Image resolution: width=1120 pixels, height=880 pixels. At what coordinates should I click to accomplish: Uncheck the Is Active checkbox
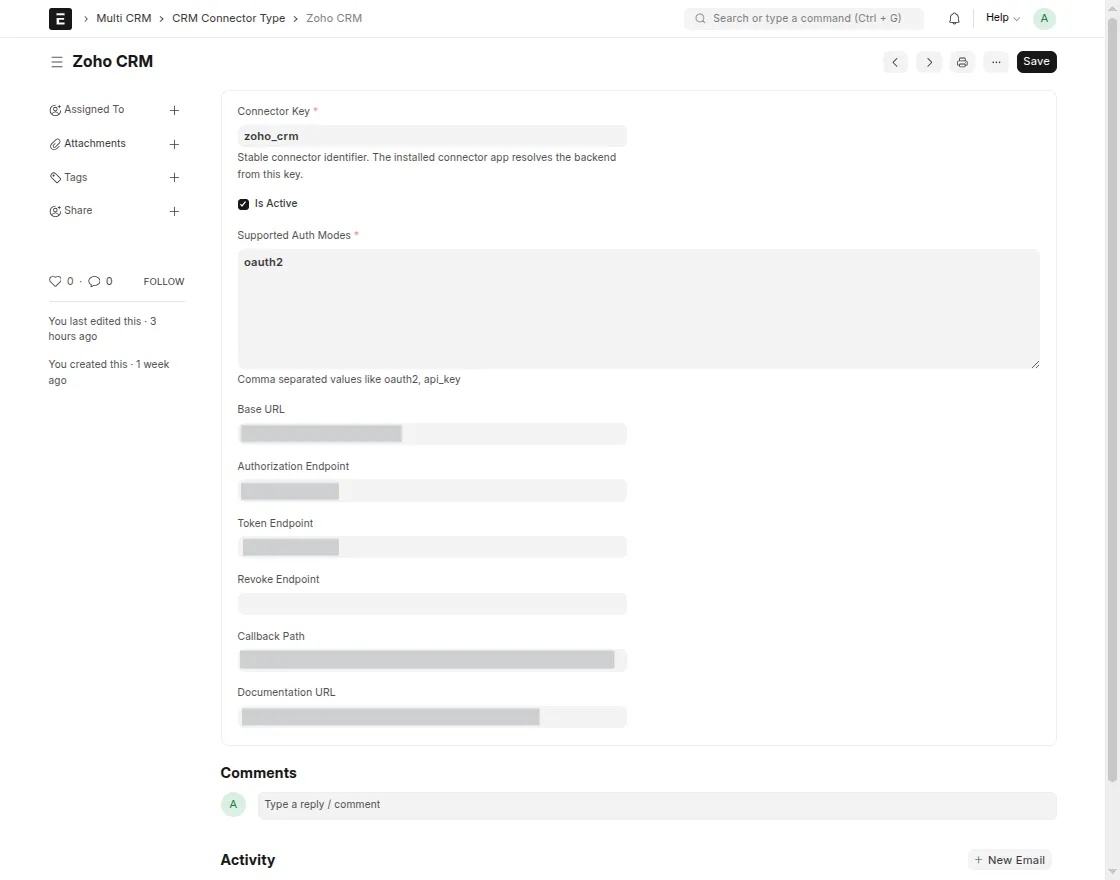coord(244,204)
